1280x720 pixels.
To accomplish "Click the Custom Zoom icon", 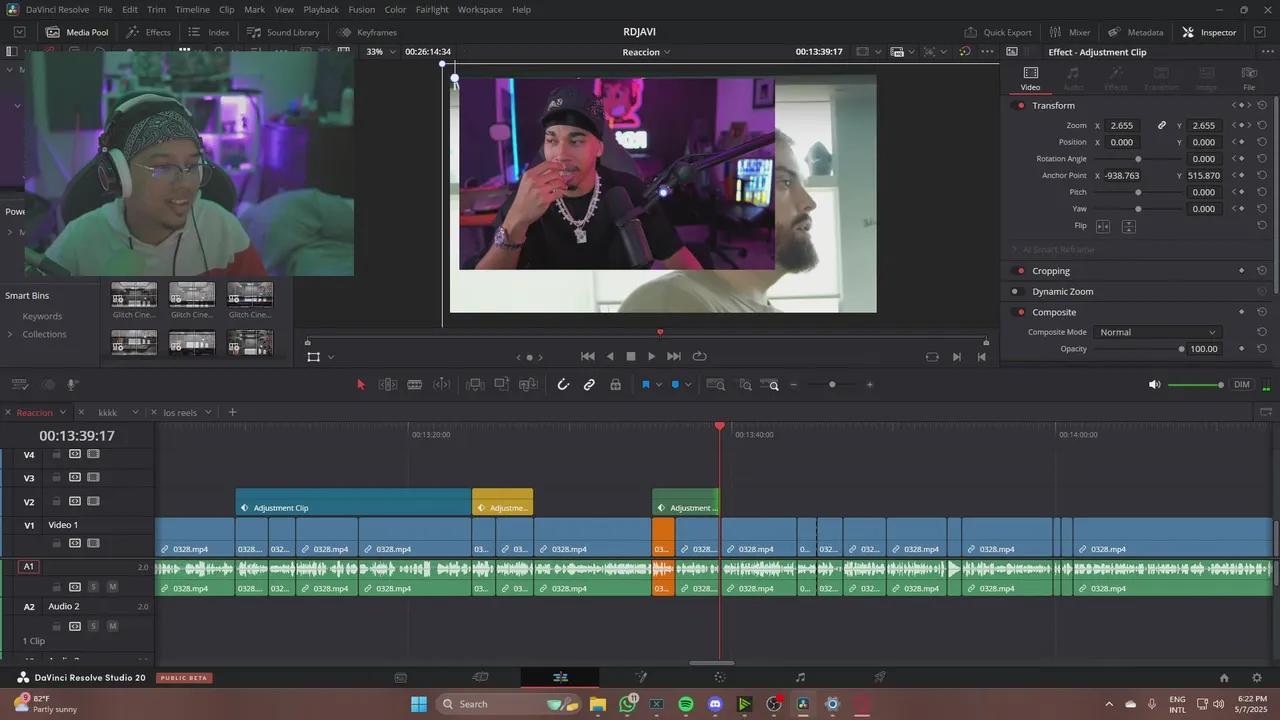I will tap(770, 385).
